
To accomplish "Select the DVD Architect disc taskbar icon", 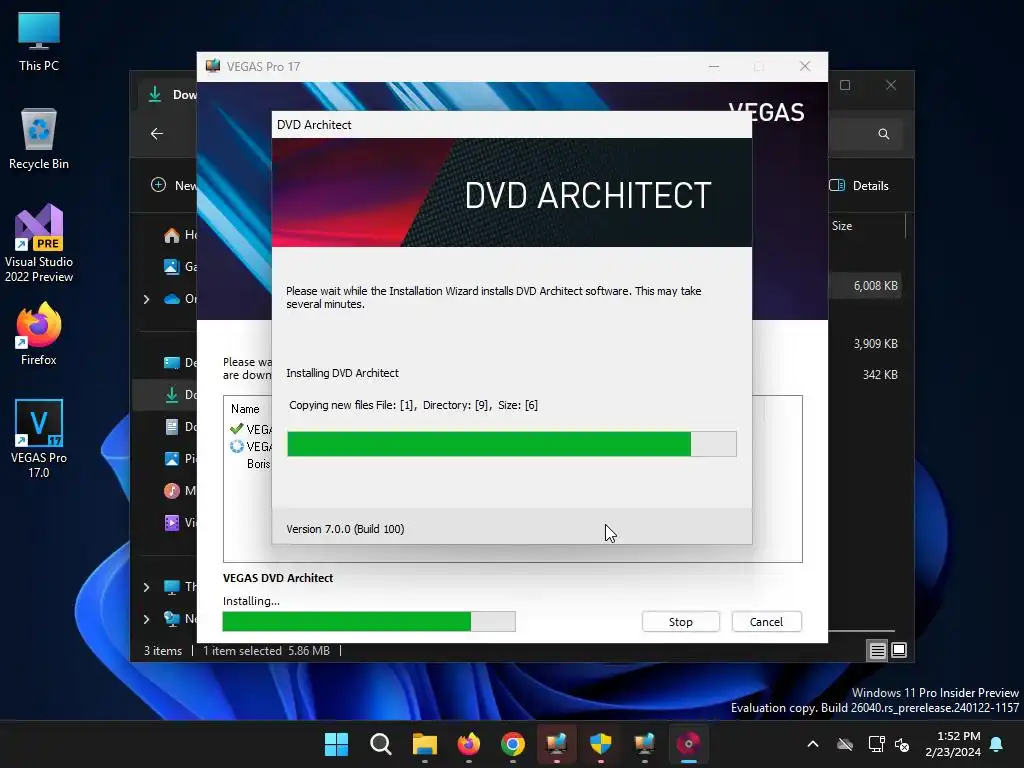I will (x=688, y=744).
